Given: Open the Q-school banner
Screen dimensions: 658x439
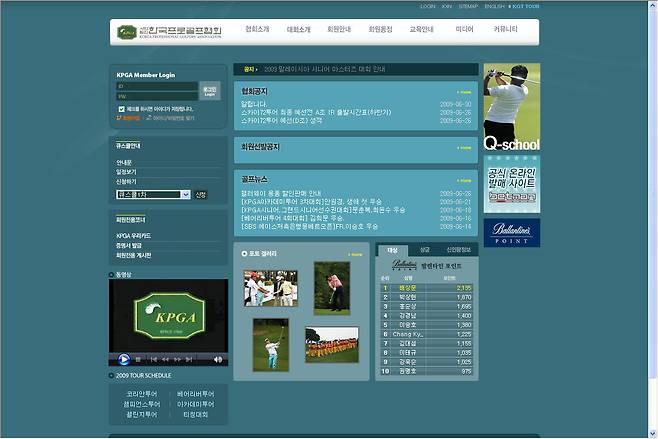Looking at the screenshot, I should (511, 108).
